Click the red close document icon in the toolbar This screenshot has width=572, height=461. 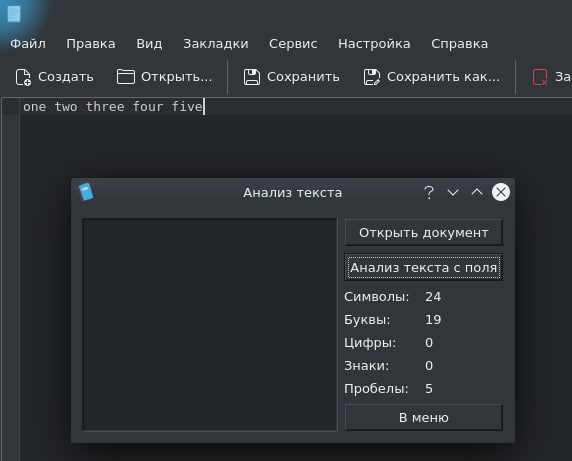540,77
